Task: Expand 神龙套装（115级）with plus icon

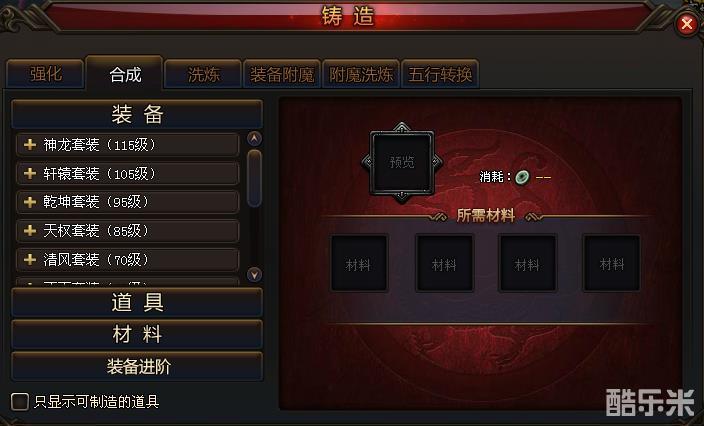Action: pos(30,145)
